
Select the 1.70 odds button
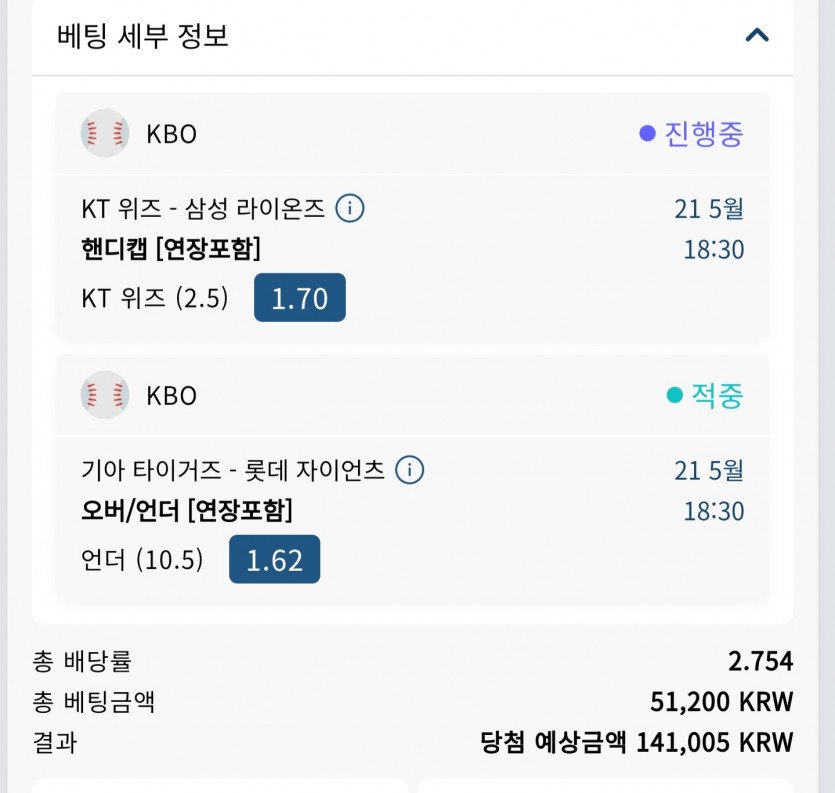click(x=300, y=297)
